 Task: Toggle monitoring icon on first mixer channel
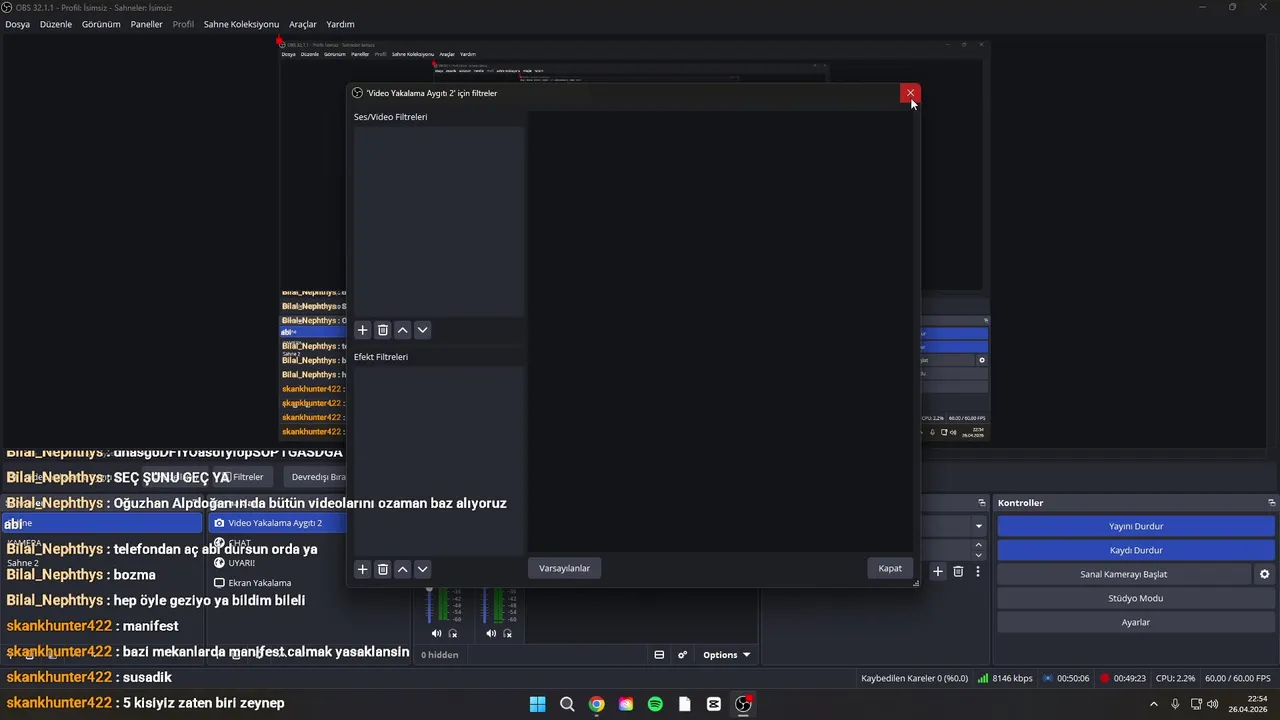[453, 633]
